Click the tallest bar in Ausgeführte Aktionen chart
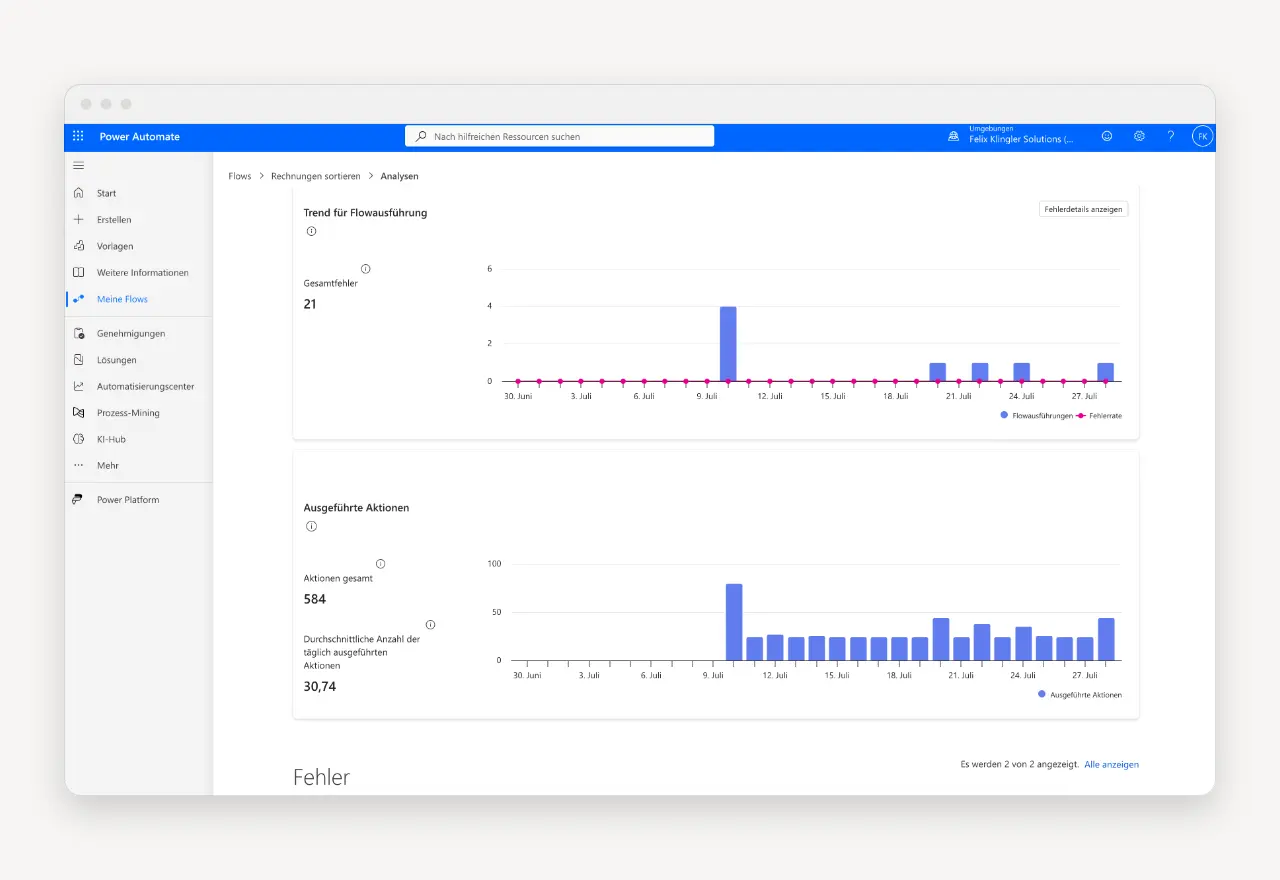This screenshot has height=880, width=1280. click(x=734, y=622)
